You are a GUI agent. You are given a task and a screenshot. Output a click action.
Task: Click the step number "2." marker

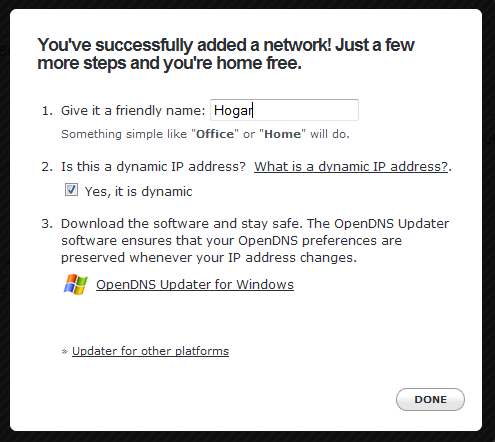click(x=47, y=166)
